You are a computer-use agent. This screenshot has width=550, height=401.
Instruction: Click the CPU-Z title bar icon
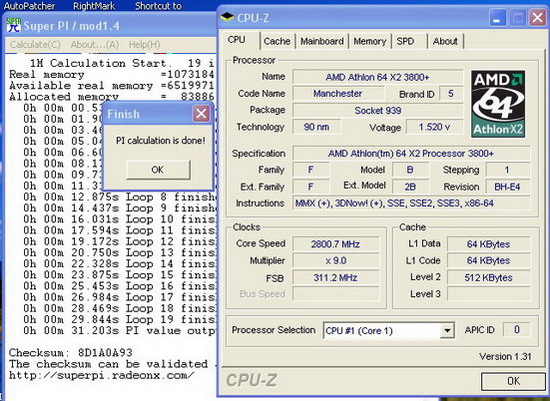tap(227, 17)
